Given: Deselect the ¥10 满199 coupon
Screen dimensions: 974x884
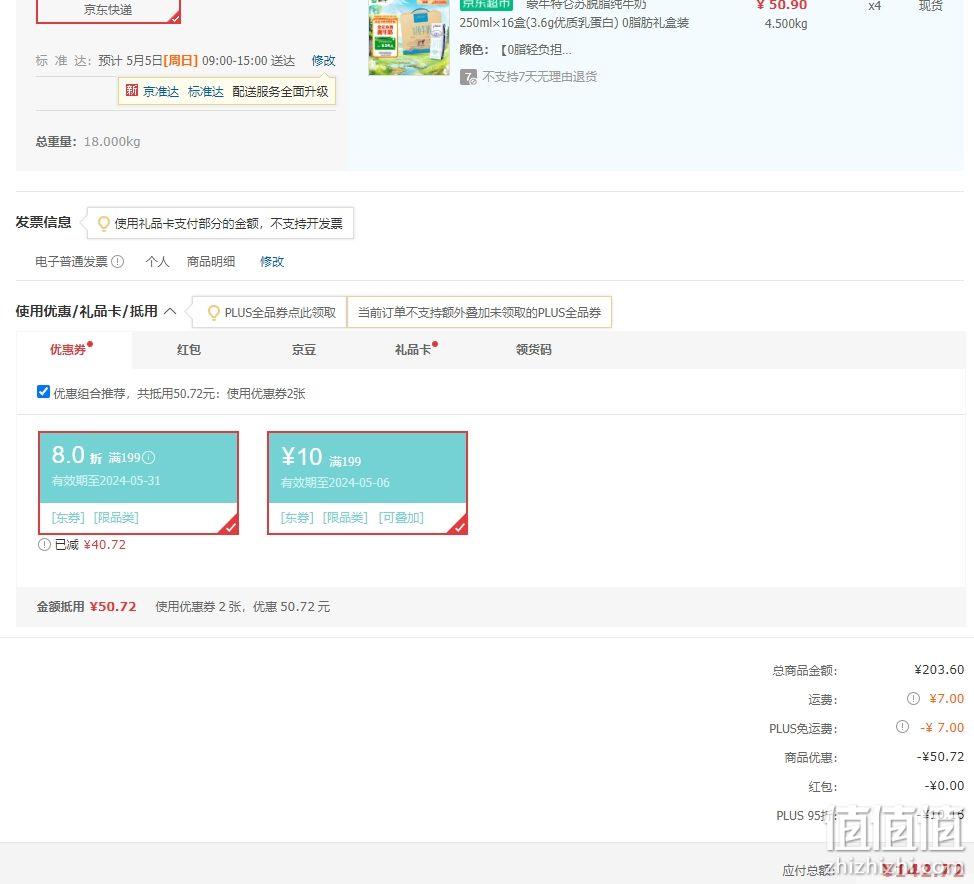Looking at the screenshot, I should (367, 483).
